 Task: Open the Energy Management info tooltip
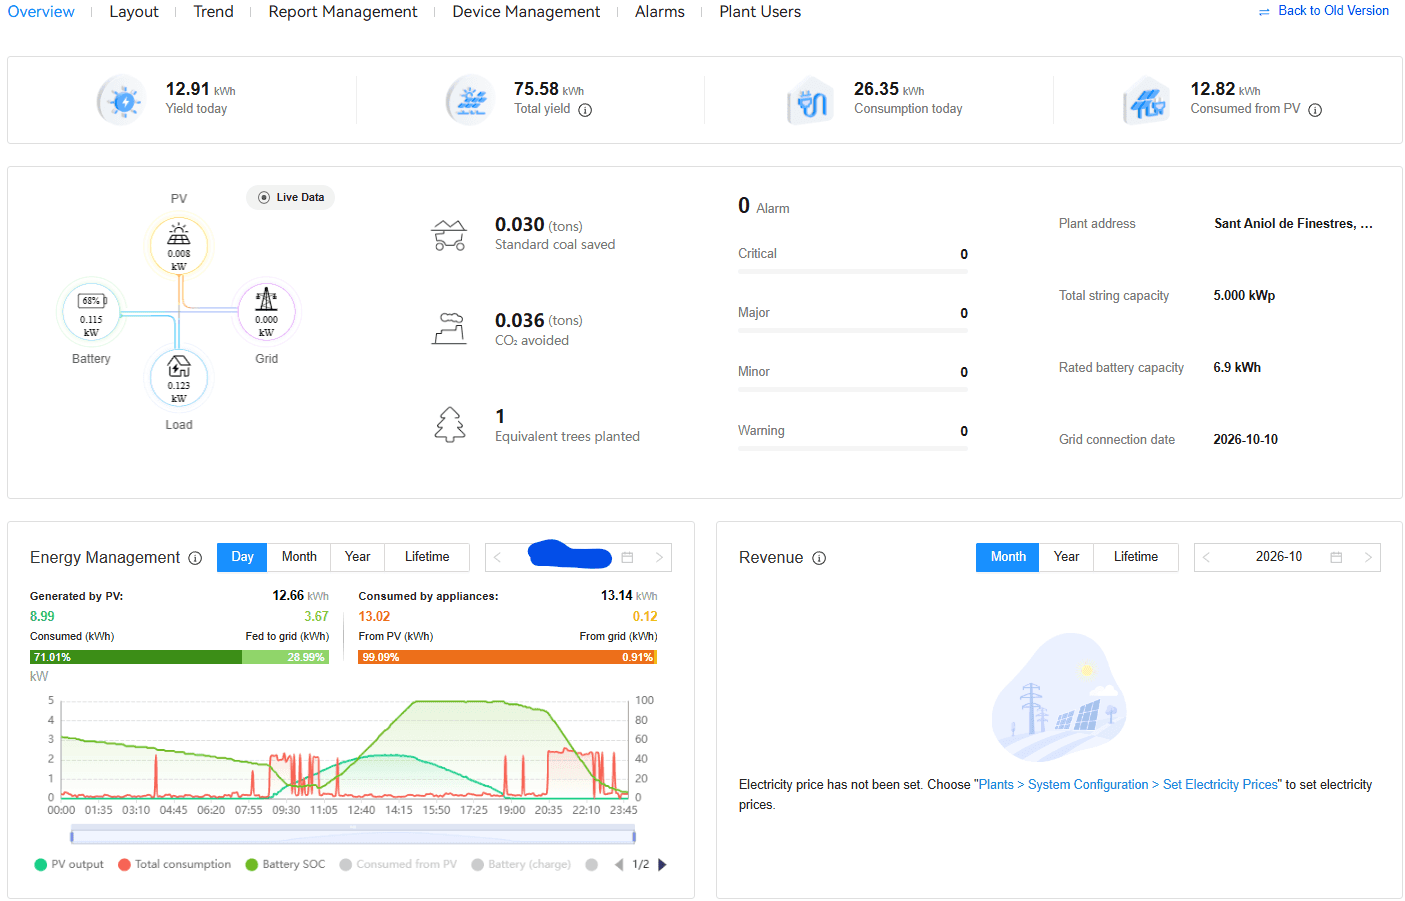pyautogui.click(x=195, y=558)
